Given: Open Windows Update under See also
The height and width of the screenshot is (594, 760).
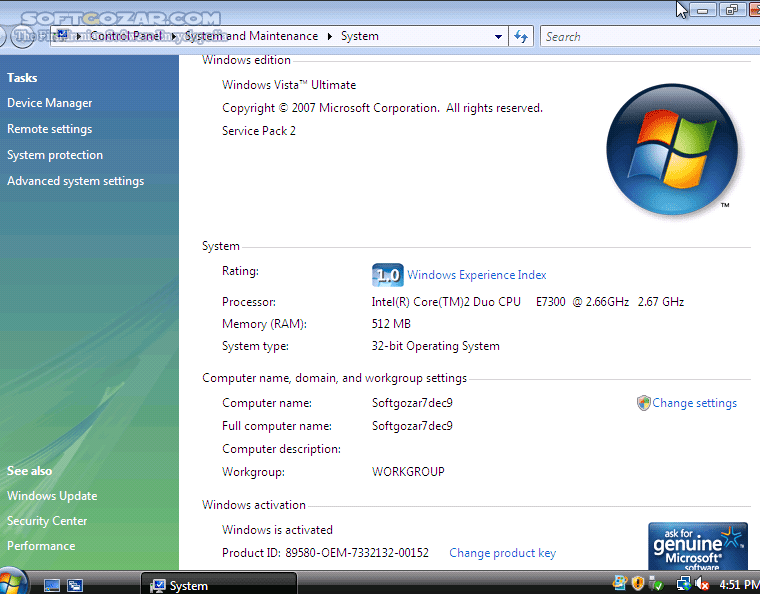Looking at the screenshot, I should coord(52,496).
